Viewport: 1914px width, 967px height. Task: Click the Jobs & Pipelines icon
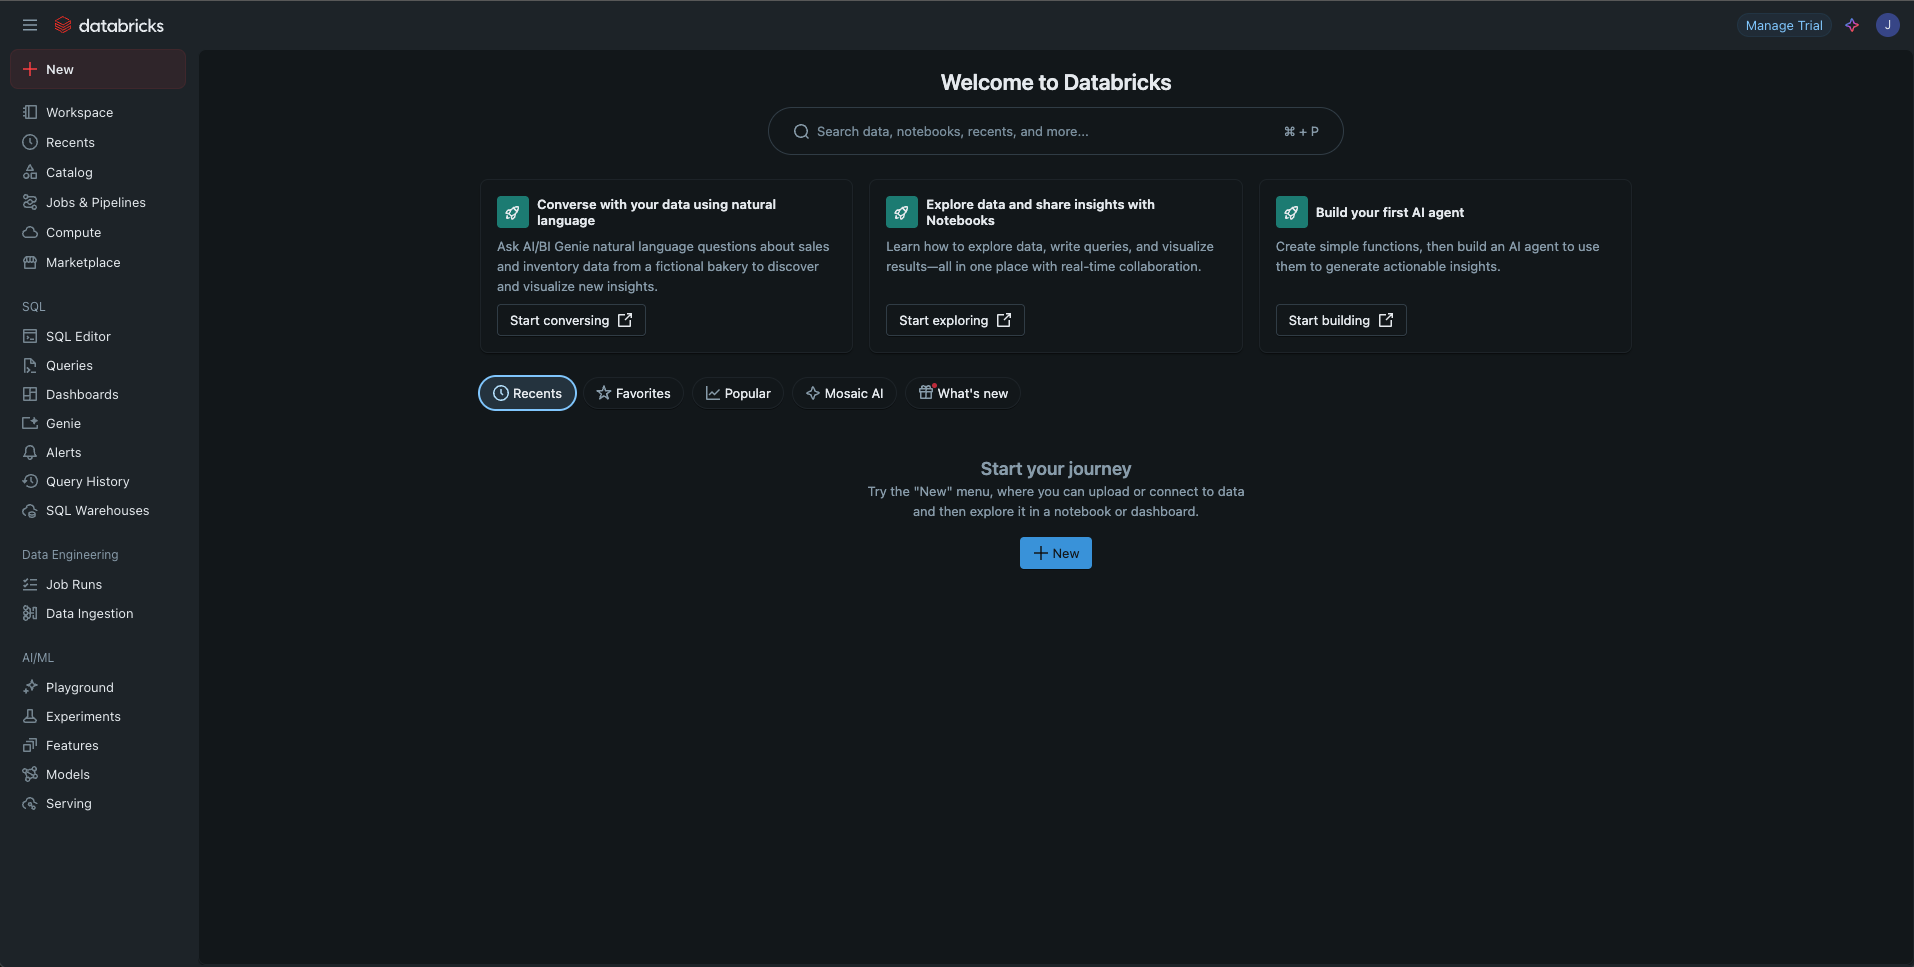[x=30, y=202]
